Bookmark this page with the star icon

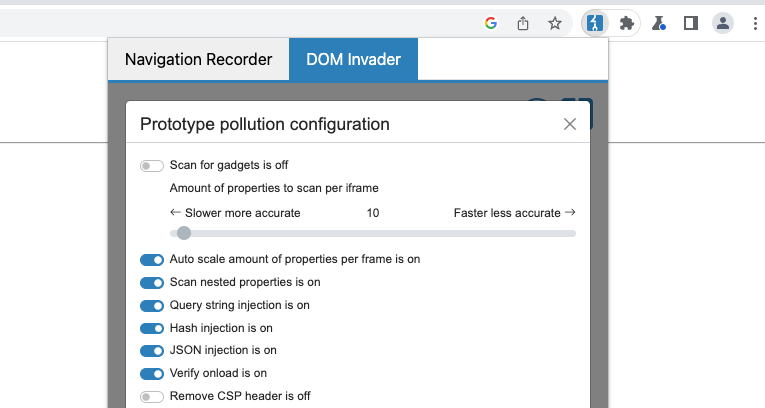point(555,23)
